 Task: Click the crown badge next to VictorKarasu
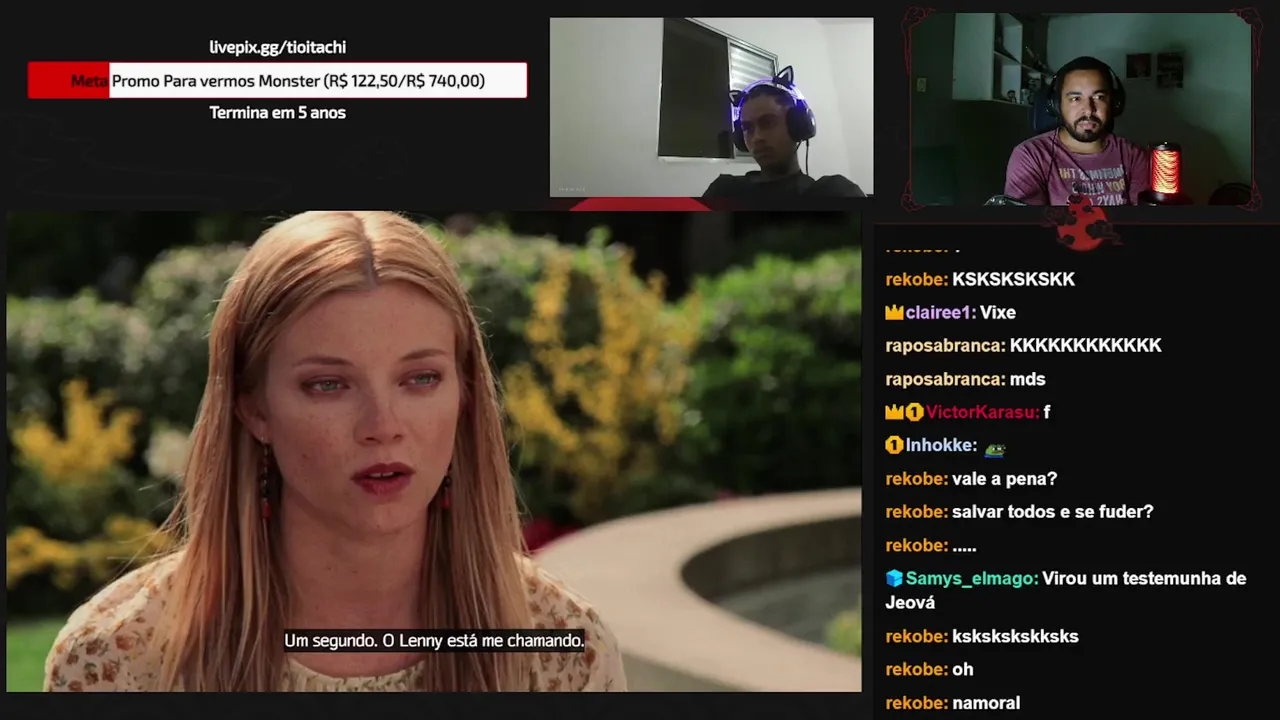(x=894, y=412)
